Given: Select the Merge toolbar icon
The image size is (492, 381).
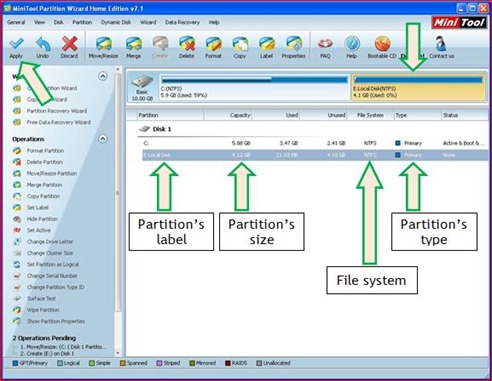Looking at the screenshot, I should pyautogui.click(x=133, y=44).
